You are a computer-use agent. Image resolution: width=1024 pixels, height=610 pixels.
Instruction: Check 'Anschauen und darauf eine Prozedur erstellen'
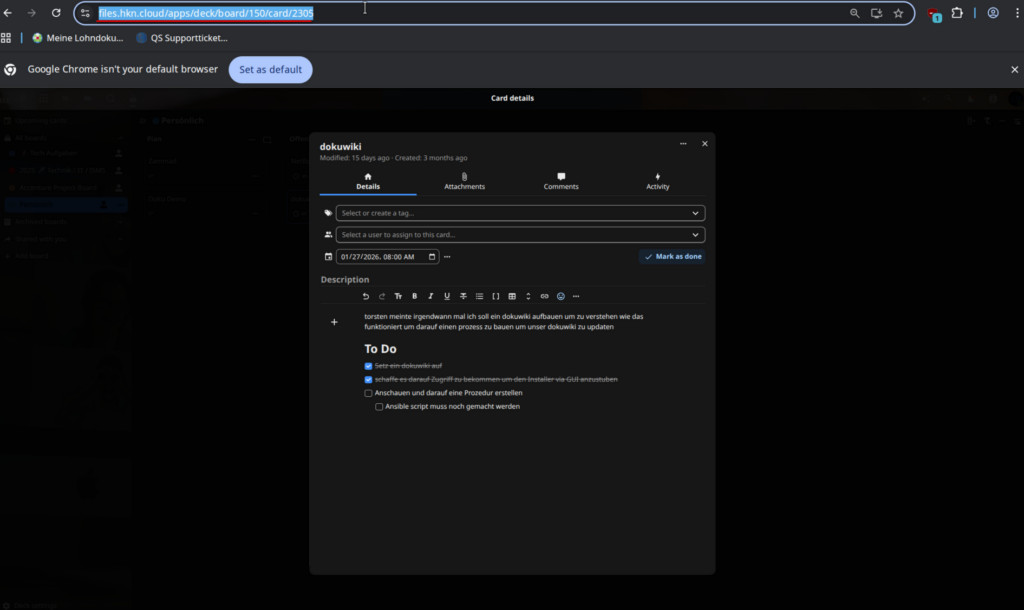click(368, 393)
